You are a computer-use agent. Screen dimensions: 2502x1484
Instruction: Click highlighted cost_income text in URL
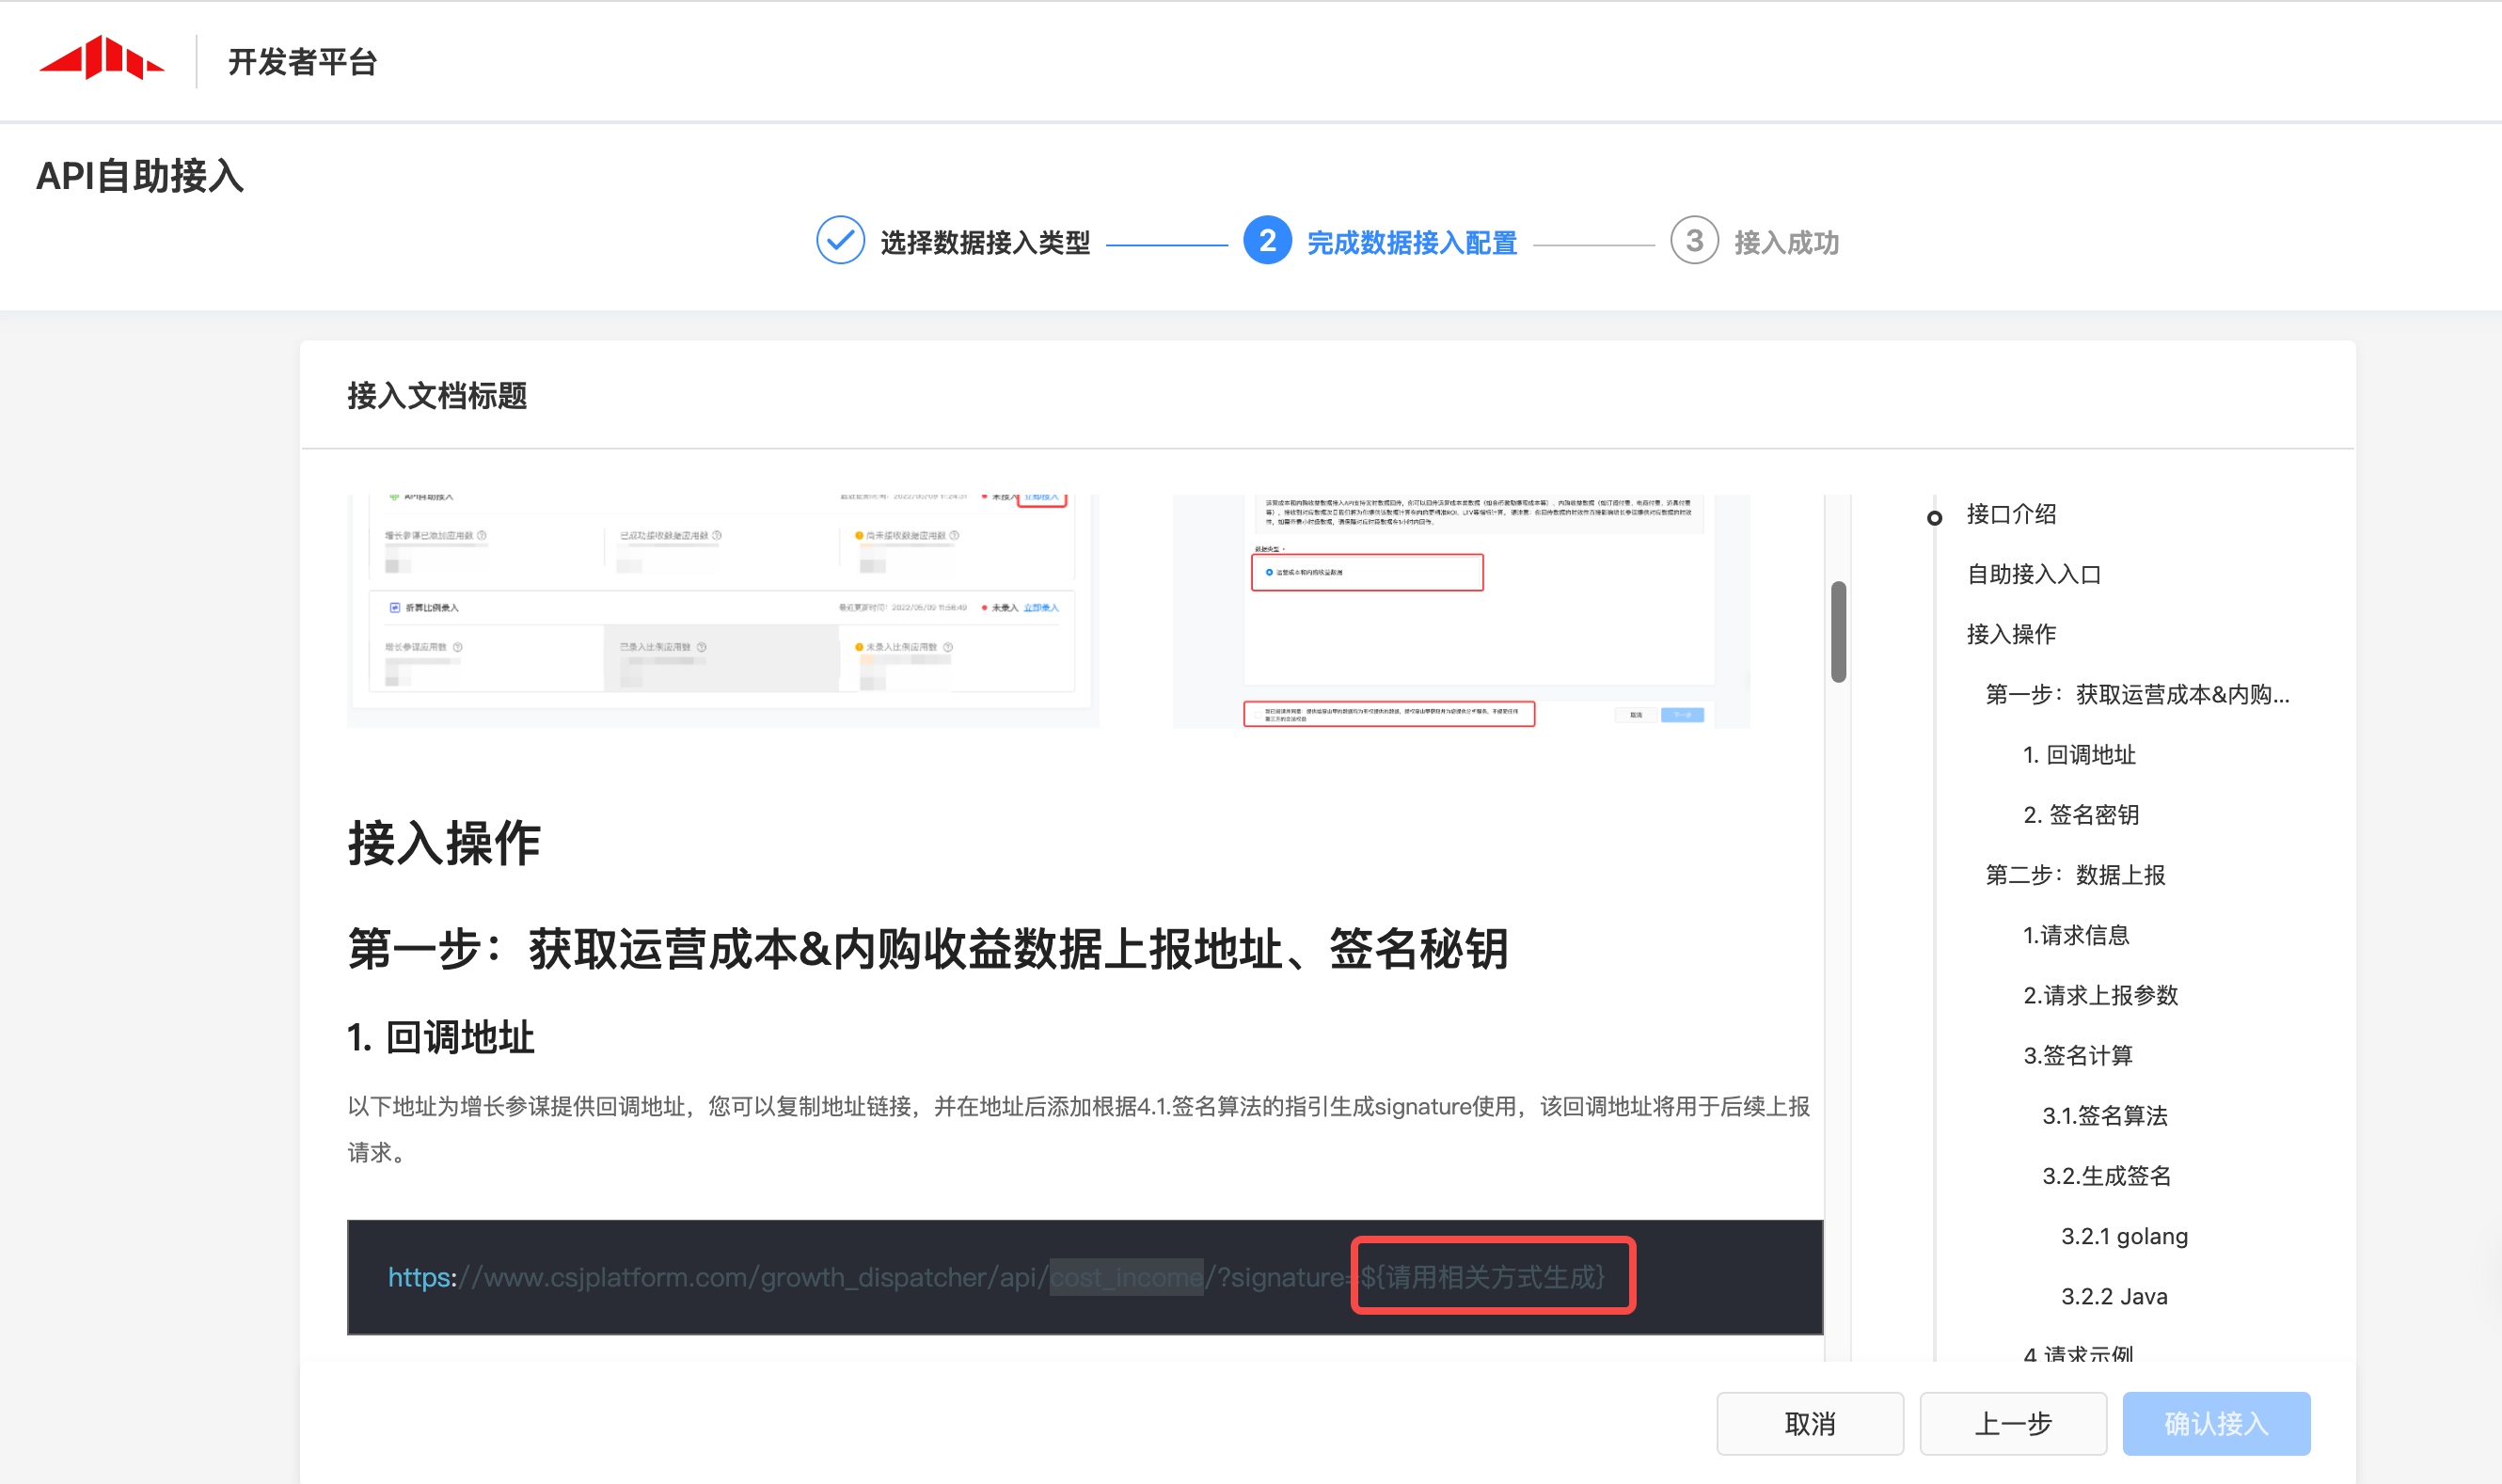pos(1126,1277)
